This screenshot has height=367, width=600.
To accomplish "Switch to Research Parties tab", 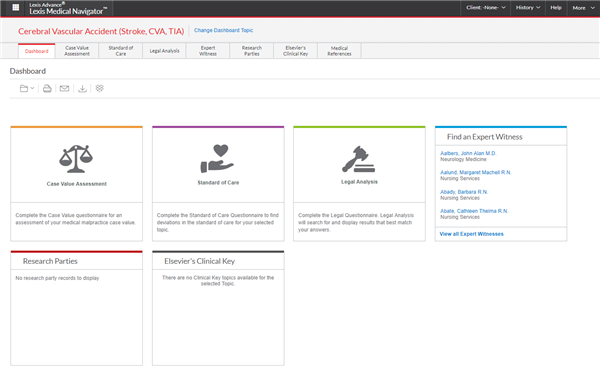I will point(252,51).
